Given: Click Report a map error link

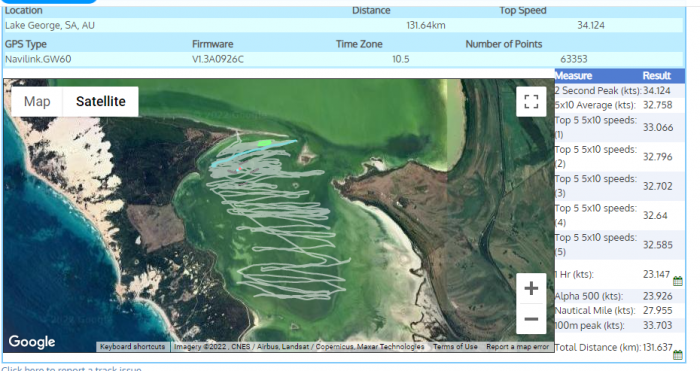Looking at the screenshot, I should coord(517,346).
